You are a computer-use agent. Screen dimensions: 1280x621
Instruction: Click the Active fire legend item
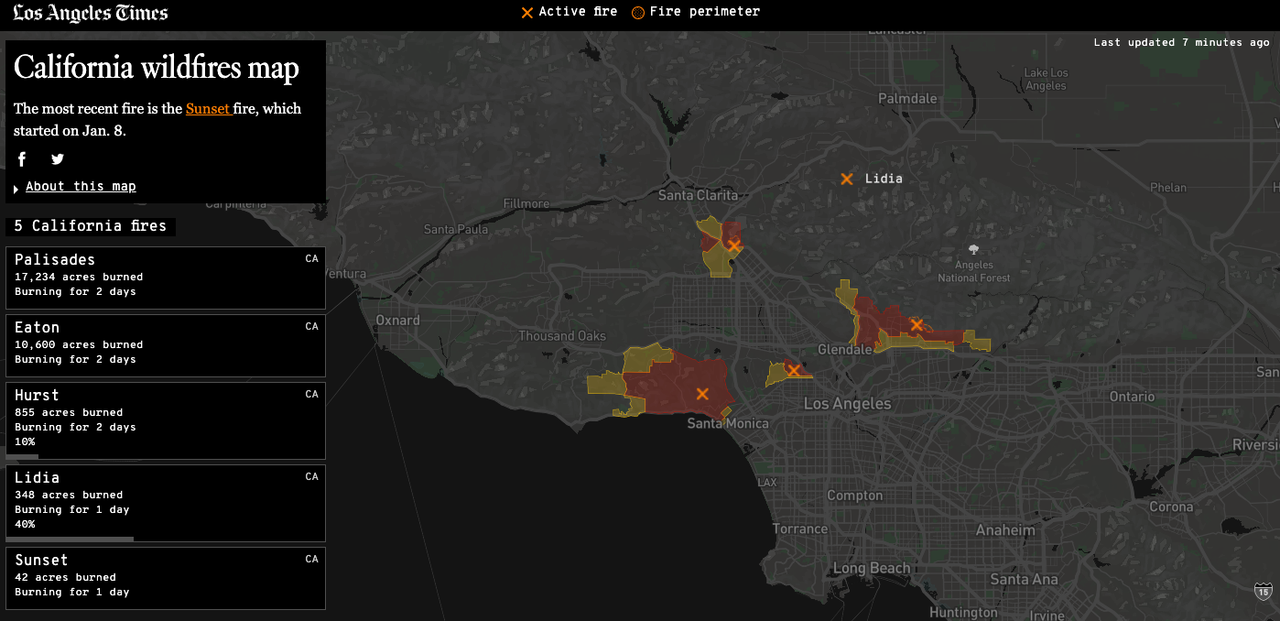tap(569, 12)
